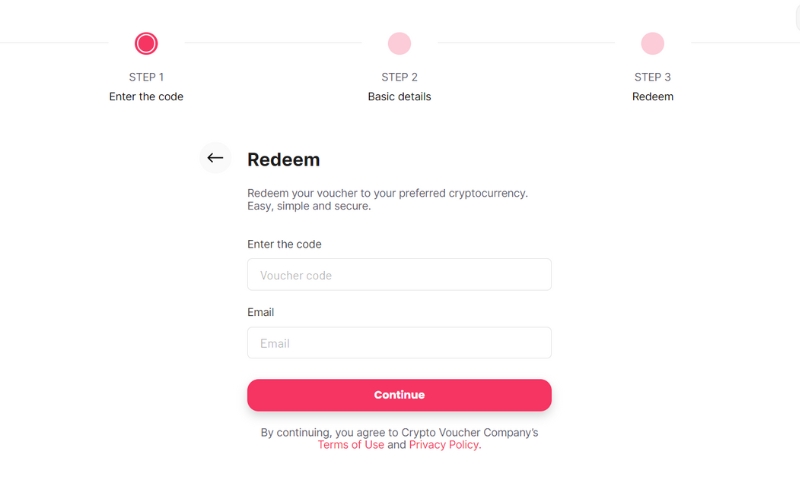Click the "Enter the code" field label
Image resolution: width=800 pixels, height=500 pixels.
pos(284,244)
